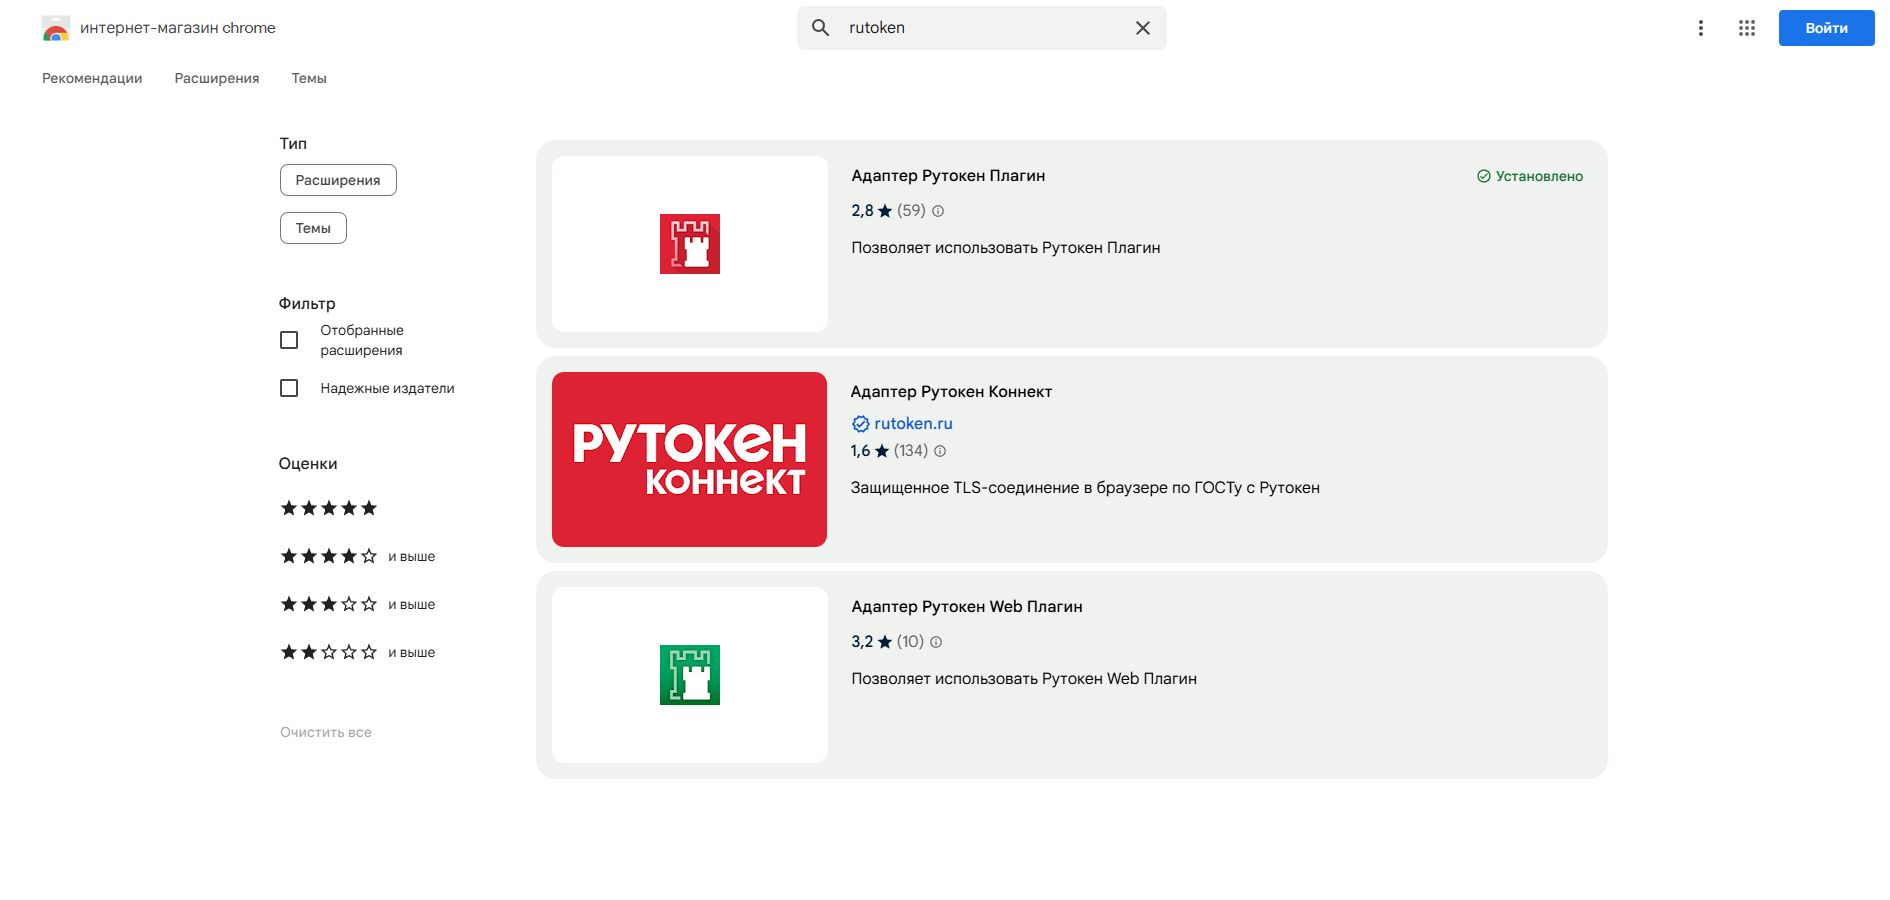Filter by five-star ratings
Viewport: 1890px width, 900px height.
329,508
